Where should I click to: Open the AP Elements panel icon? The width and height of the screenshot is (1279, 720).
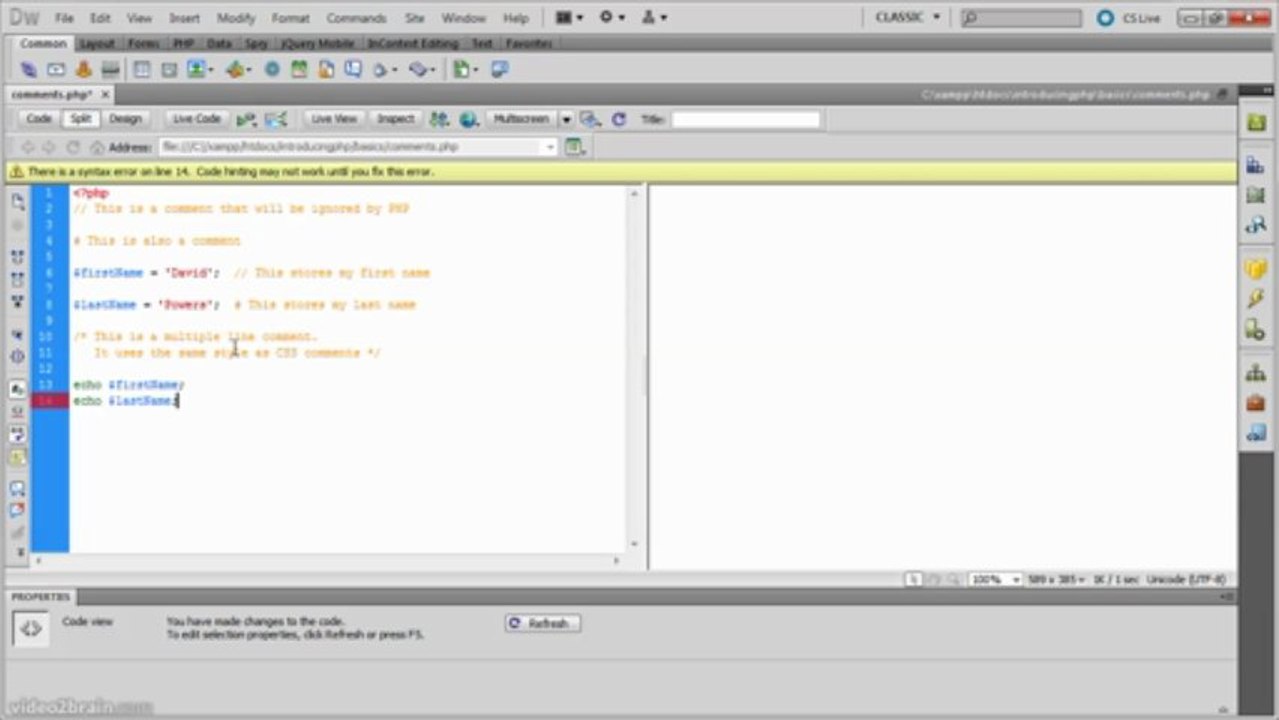click(1255, 195)
